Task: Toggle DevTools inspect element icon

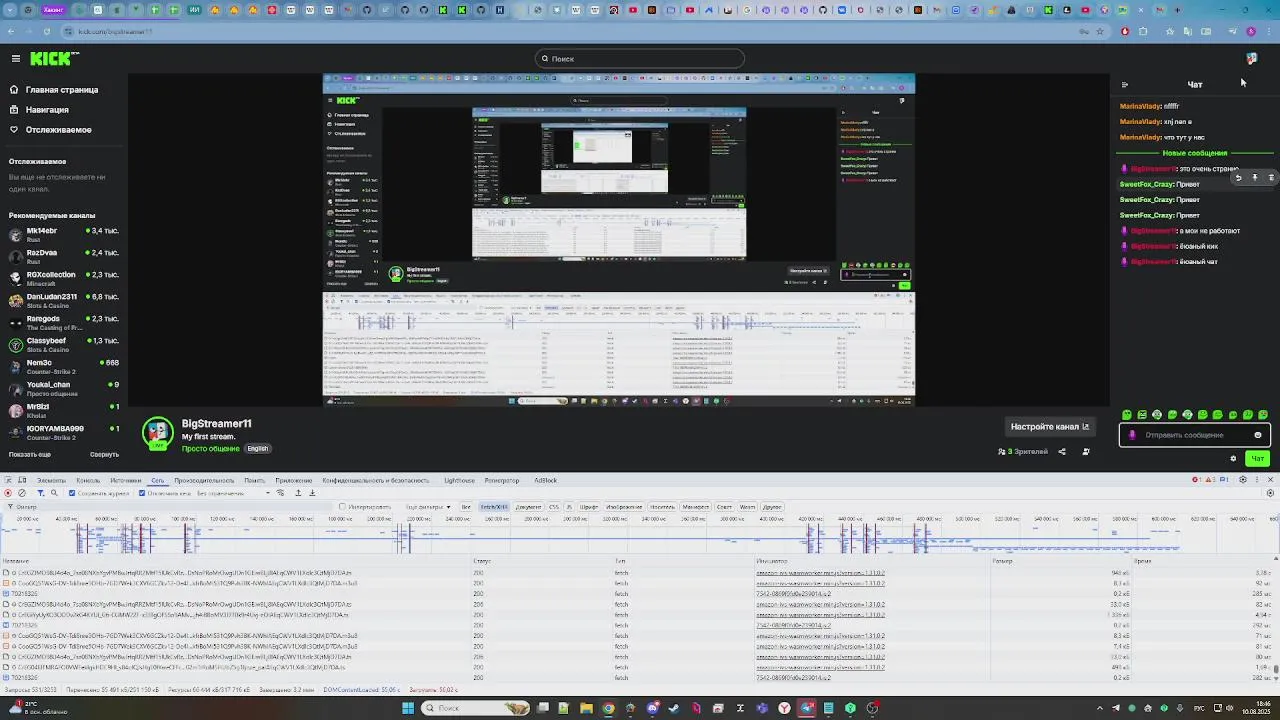Action: pos(7,480)
